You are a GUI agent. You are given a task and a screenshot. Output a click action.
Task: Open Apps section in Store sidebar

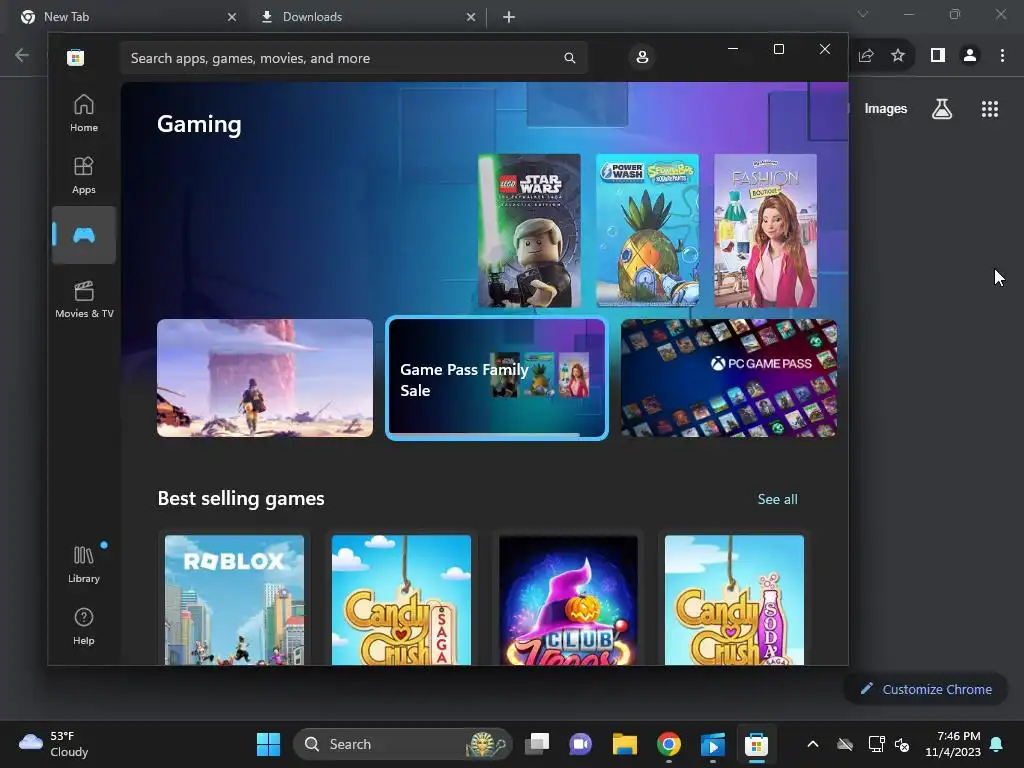click(x=84, y=176)
